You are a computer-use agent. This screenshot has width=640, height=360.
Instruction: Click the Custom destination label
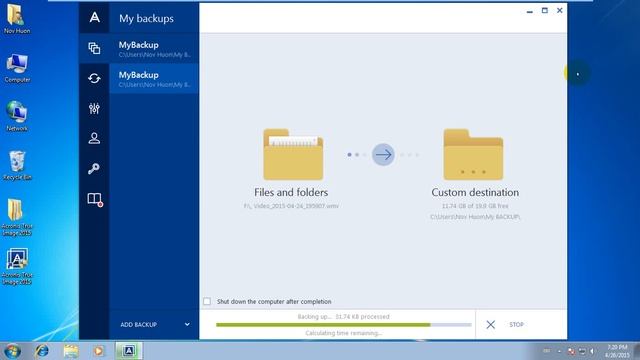pos(475,192)
